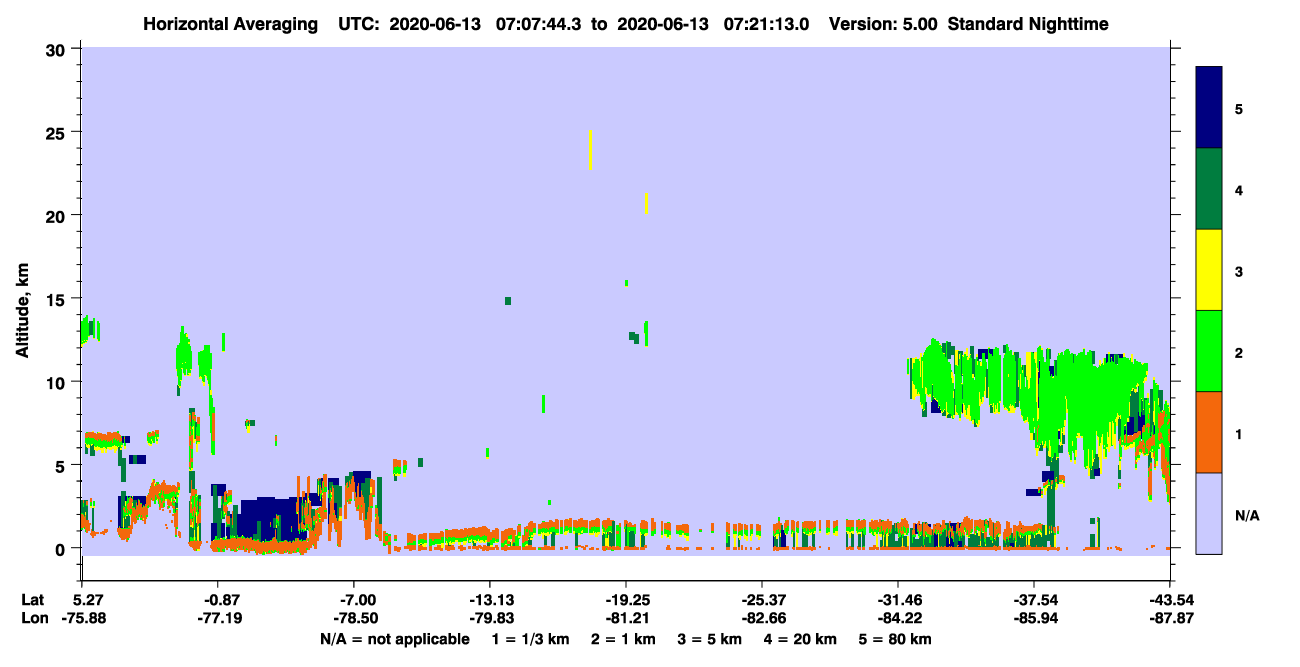
Task: Click the colorbar label '4'
Action: (1238, 190)
